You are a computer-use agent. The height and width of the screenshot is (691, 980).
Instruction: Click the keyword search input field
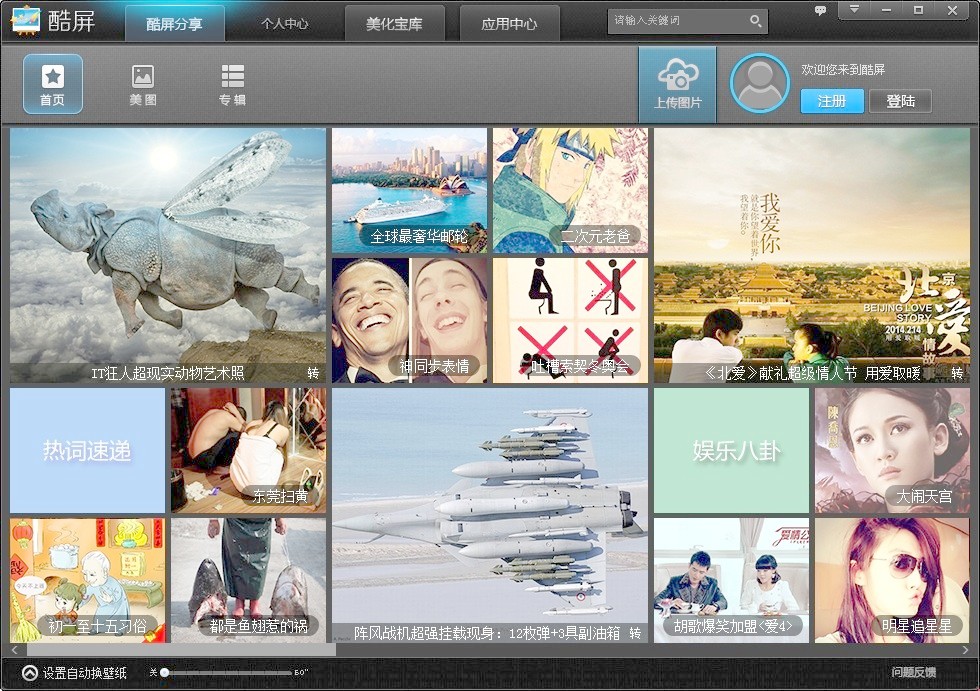pos(678,21)
